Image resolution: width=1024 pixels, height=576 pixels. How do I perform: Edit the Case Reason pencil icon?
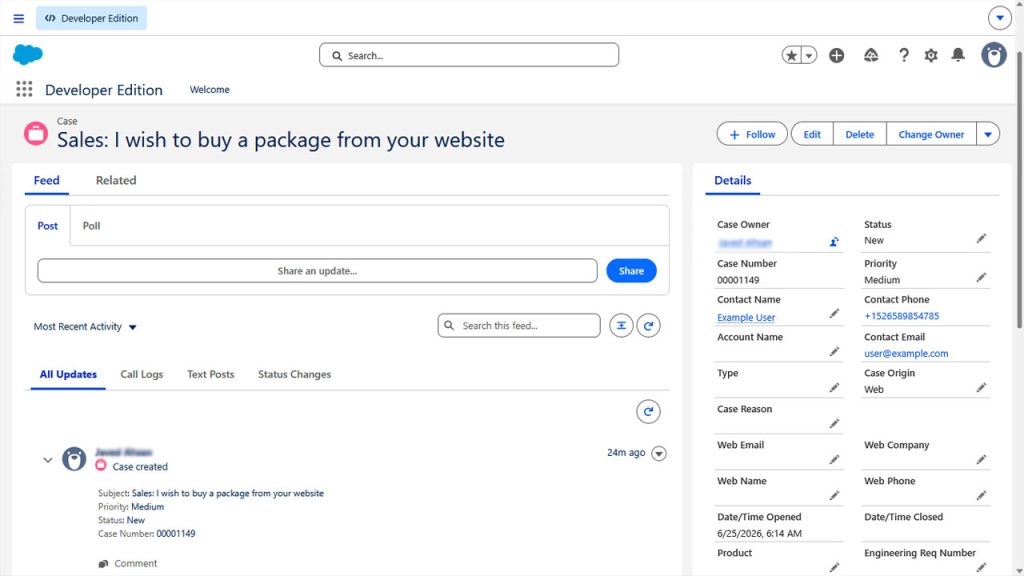(x=834, y=424)
